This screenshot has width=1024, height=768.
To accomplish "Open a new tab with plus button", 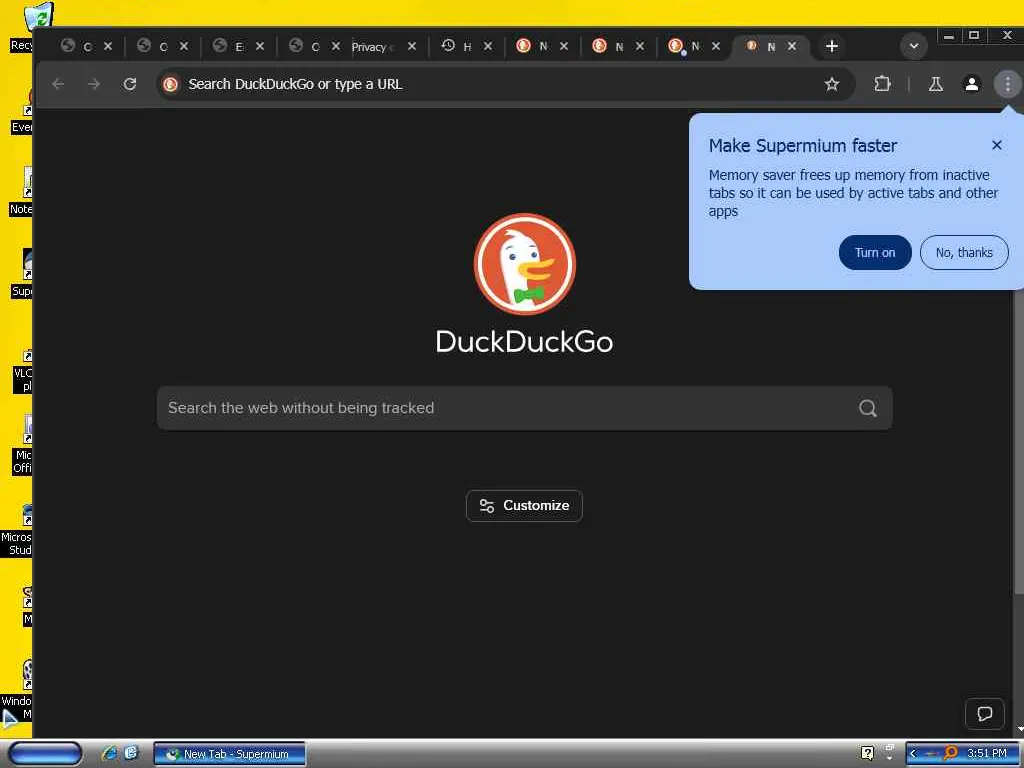I will tap(831, 46).
